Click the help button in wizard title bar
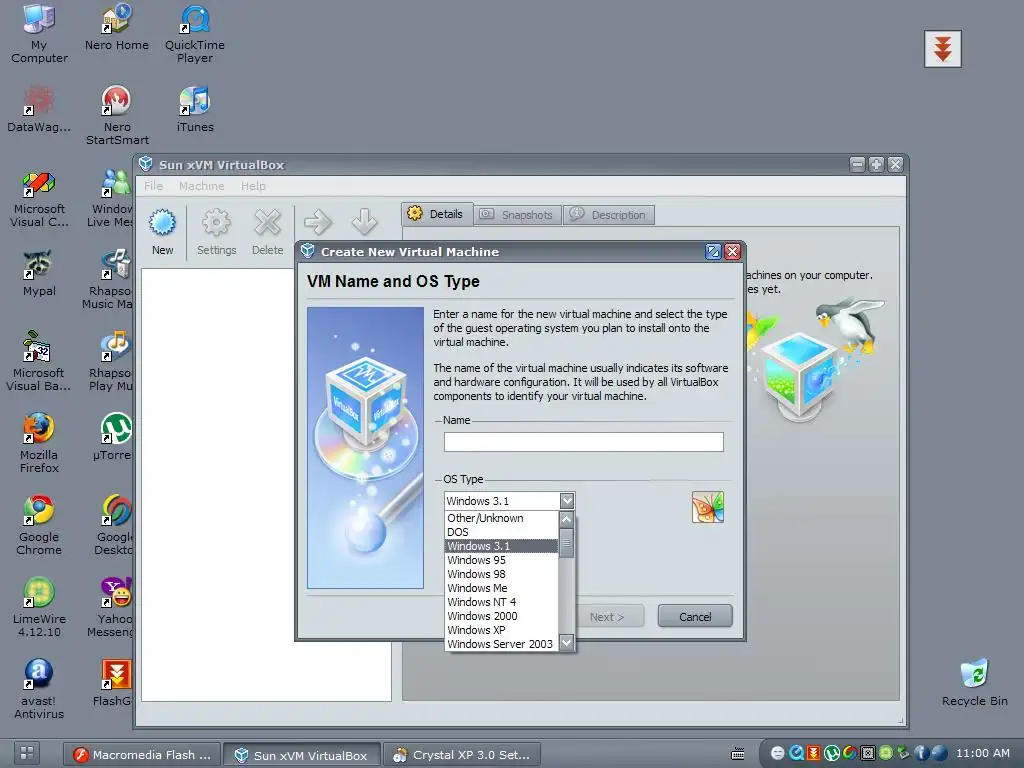 pos(713,251)
